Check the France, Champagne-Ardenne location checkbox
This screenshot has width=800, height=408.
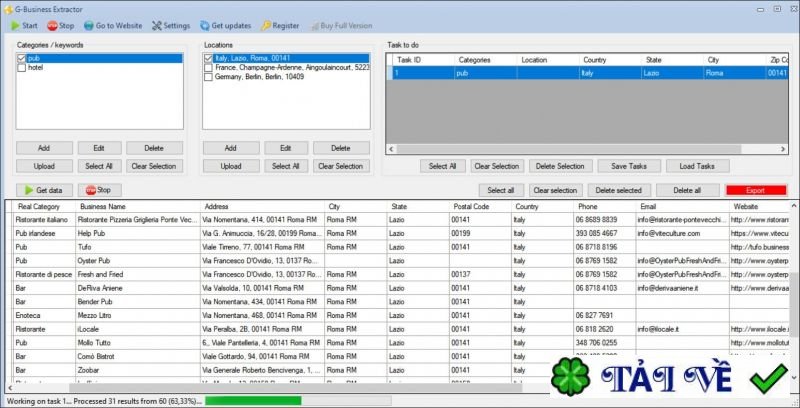point(208,67)
